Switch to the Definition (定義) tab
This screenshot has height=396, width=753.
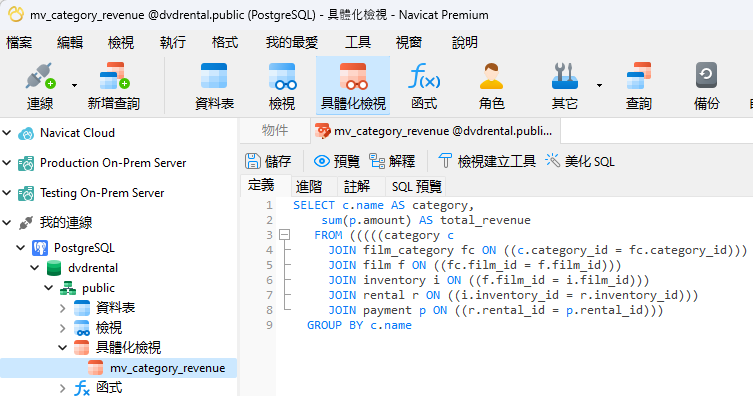pos(261,186)
